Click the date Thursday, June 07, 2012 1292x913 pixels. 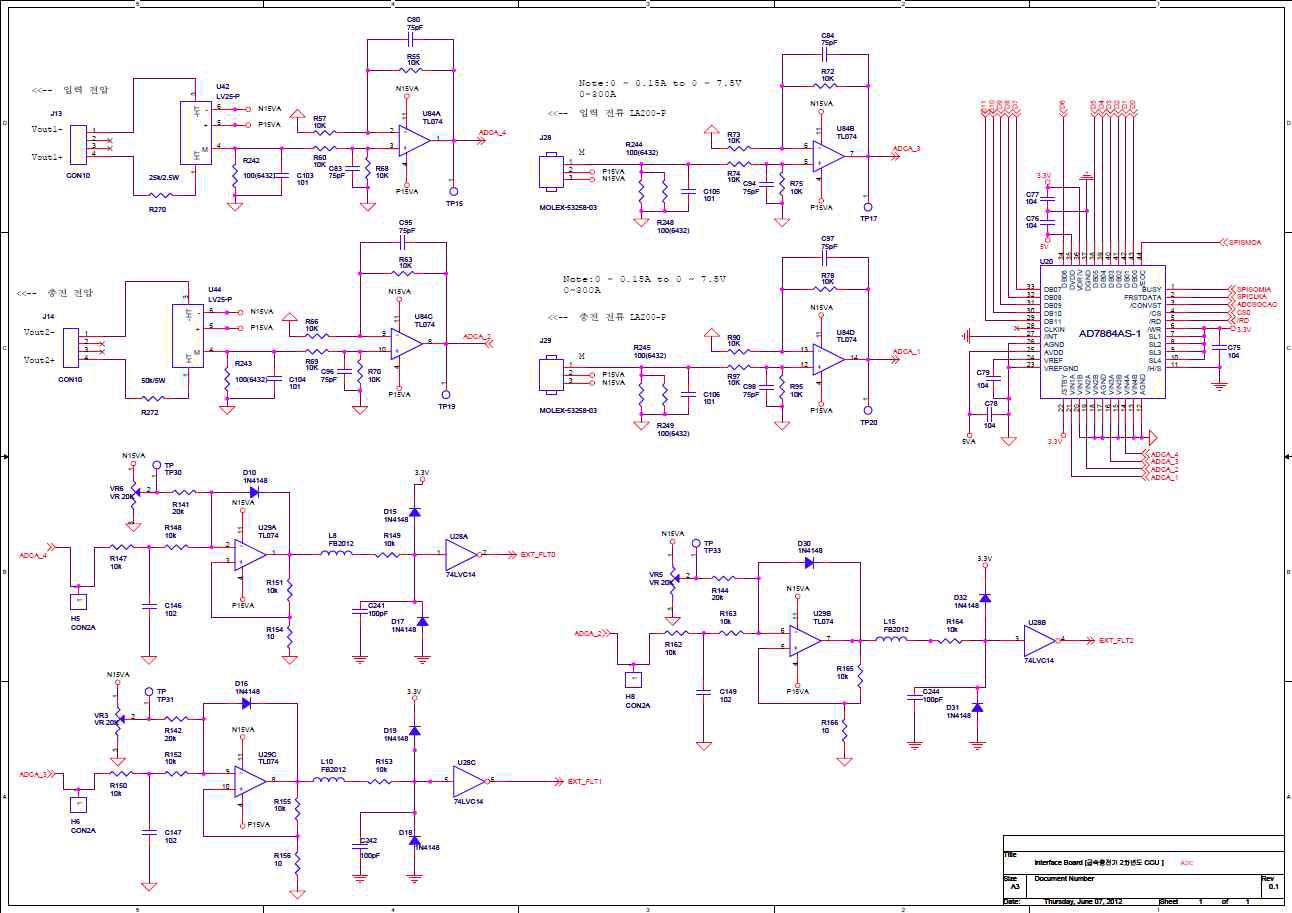coord(1084,902)
